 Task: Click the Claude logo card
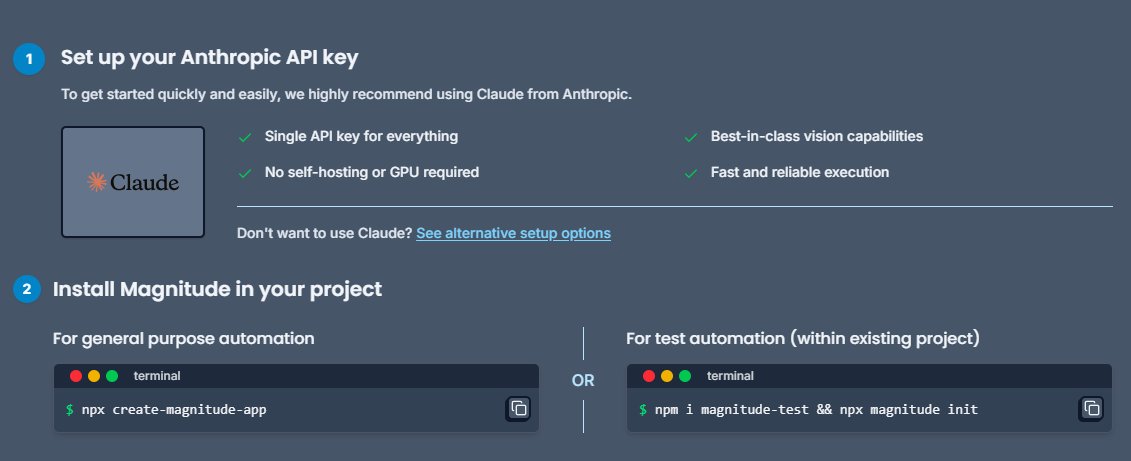(133, 182)
